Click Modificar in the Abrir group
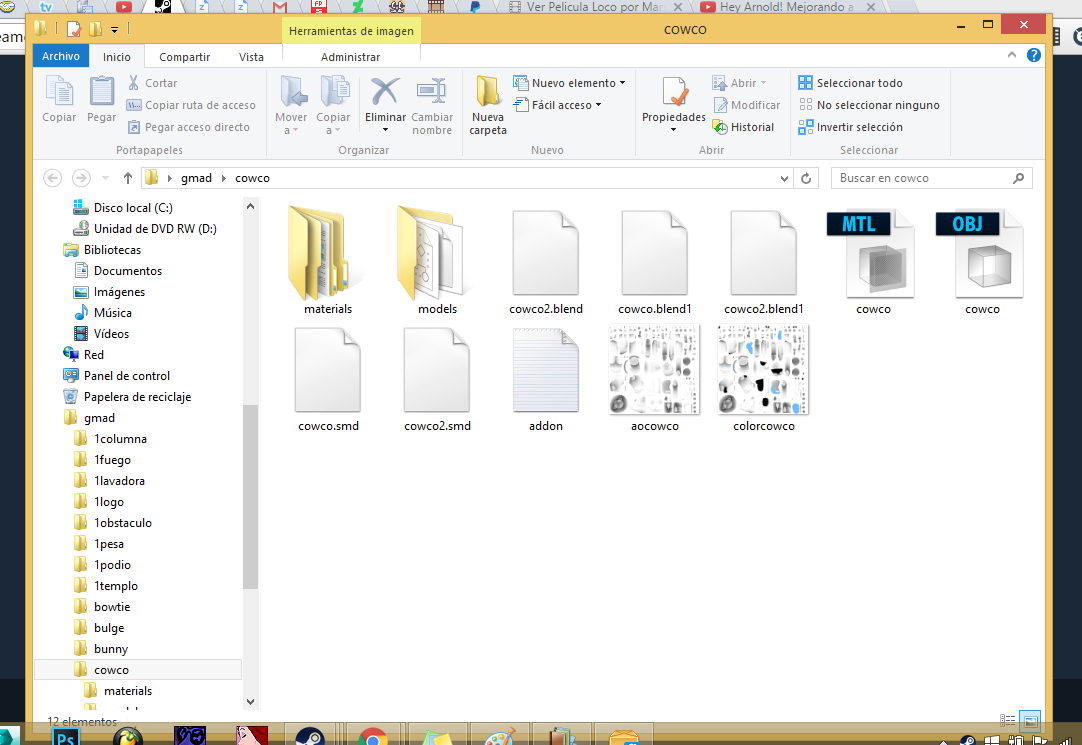This screenshot has height=745, width=1082. [x=747, y=105]
